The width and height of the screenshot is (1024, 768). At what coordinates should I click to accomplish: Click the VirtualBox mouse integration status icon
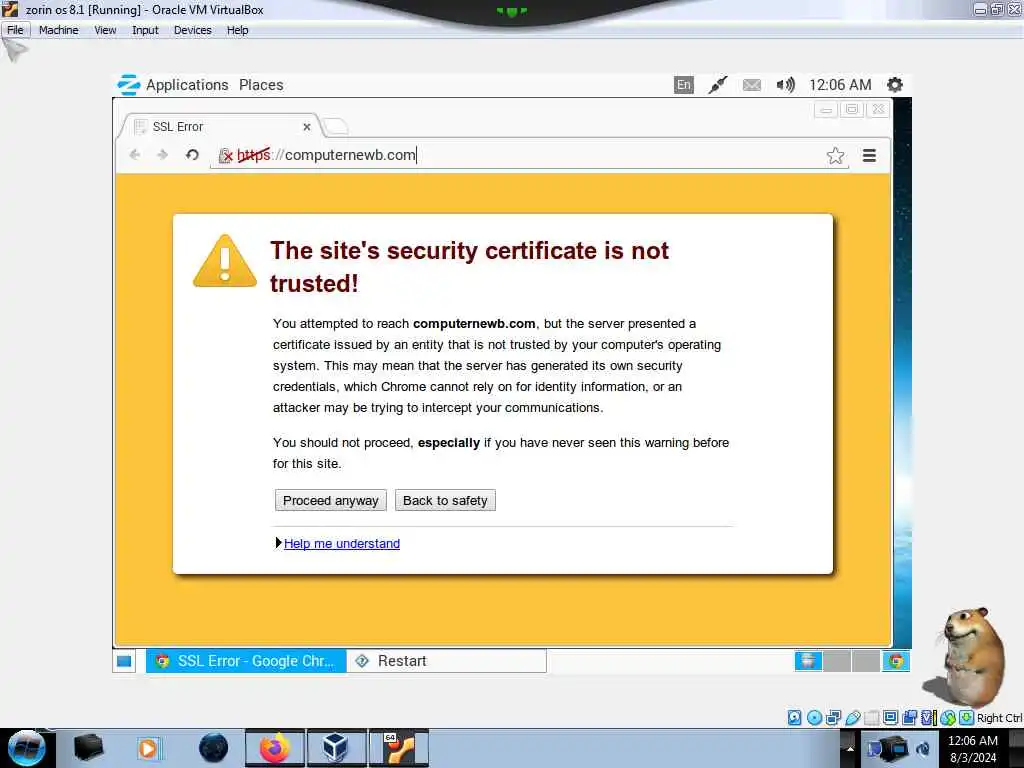click(948, 718)
